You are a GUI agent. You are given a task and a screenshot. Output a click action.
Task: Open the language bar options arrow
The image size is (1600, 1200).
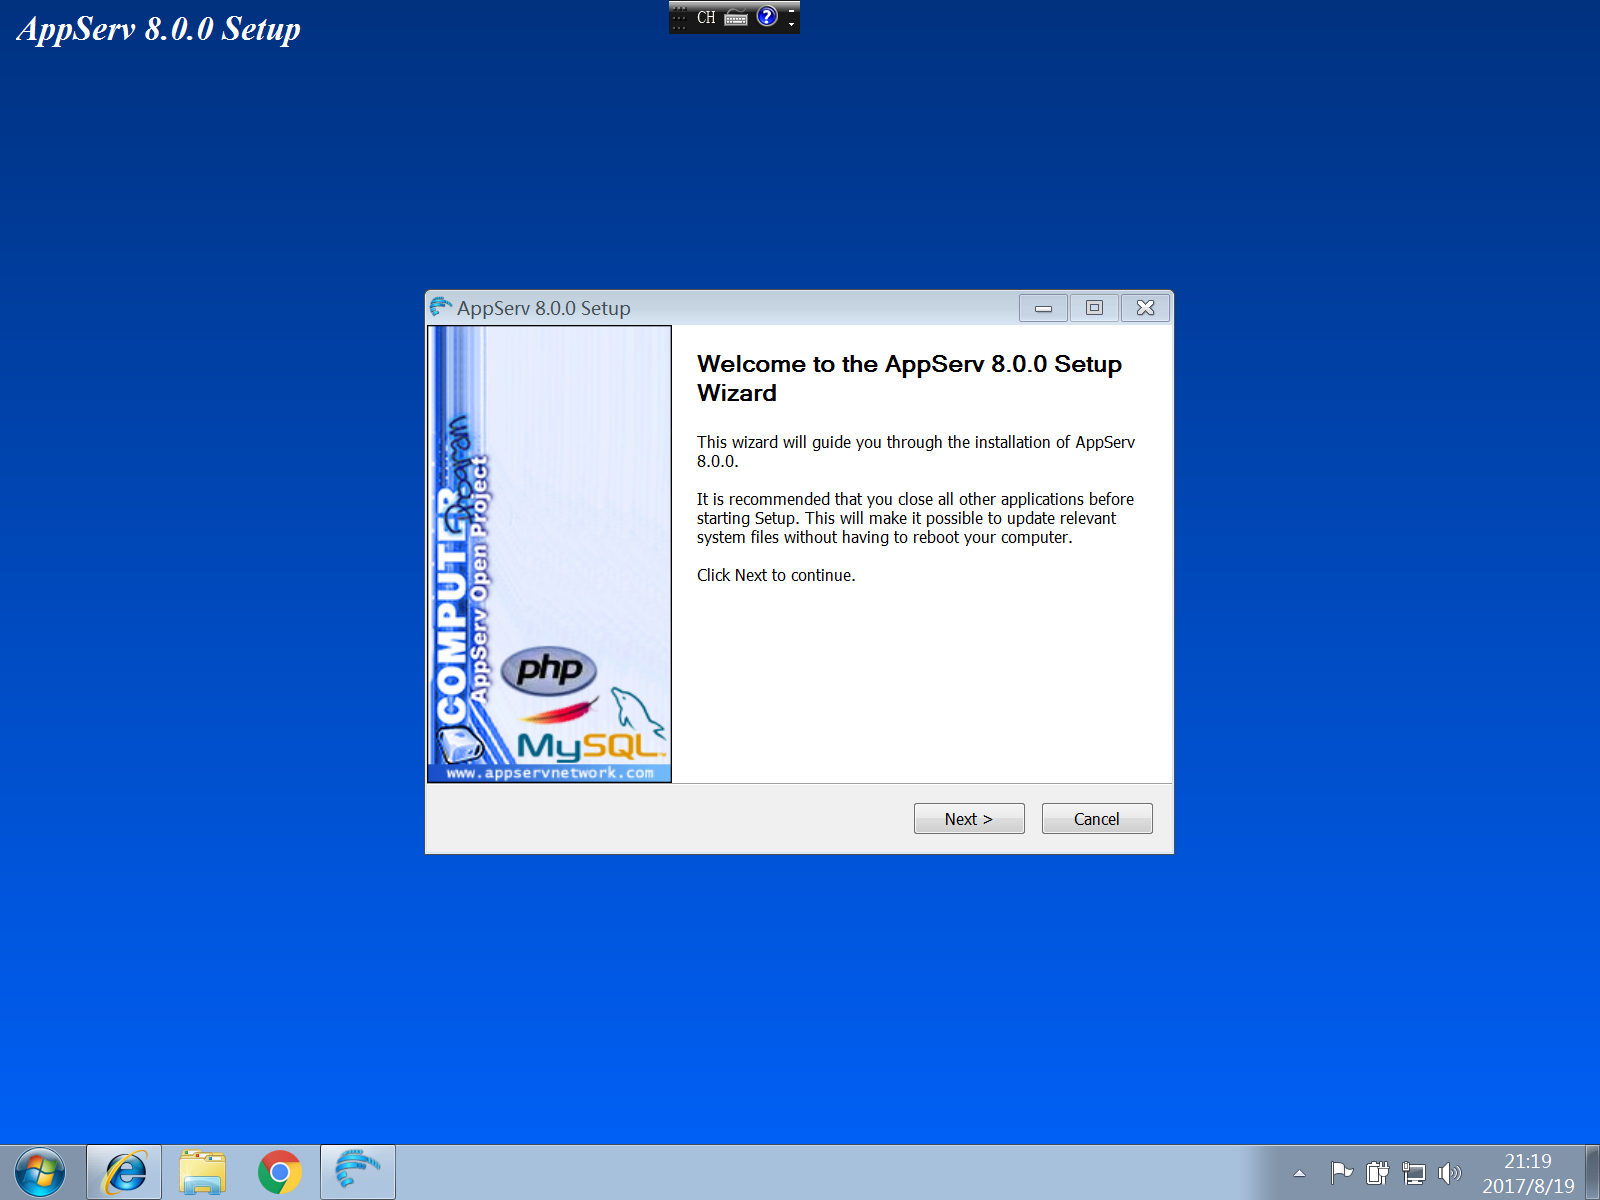tap(791, 22)
